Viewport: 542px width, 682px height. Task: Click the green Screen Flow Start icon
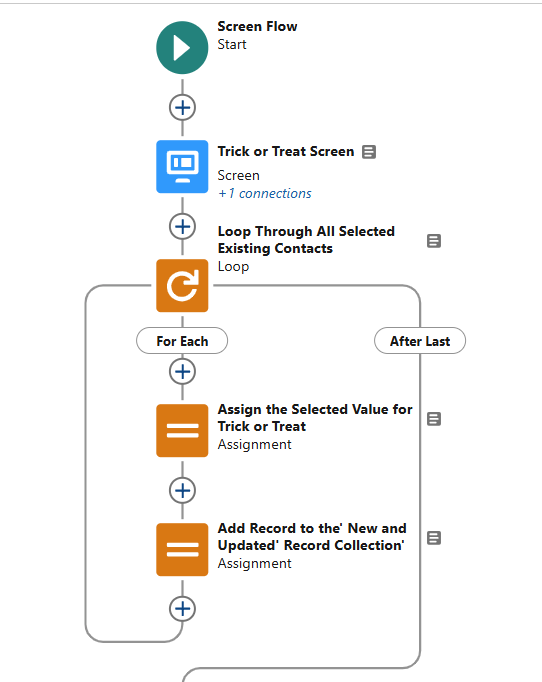[x=182, y=47]
